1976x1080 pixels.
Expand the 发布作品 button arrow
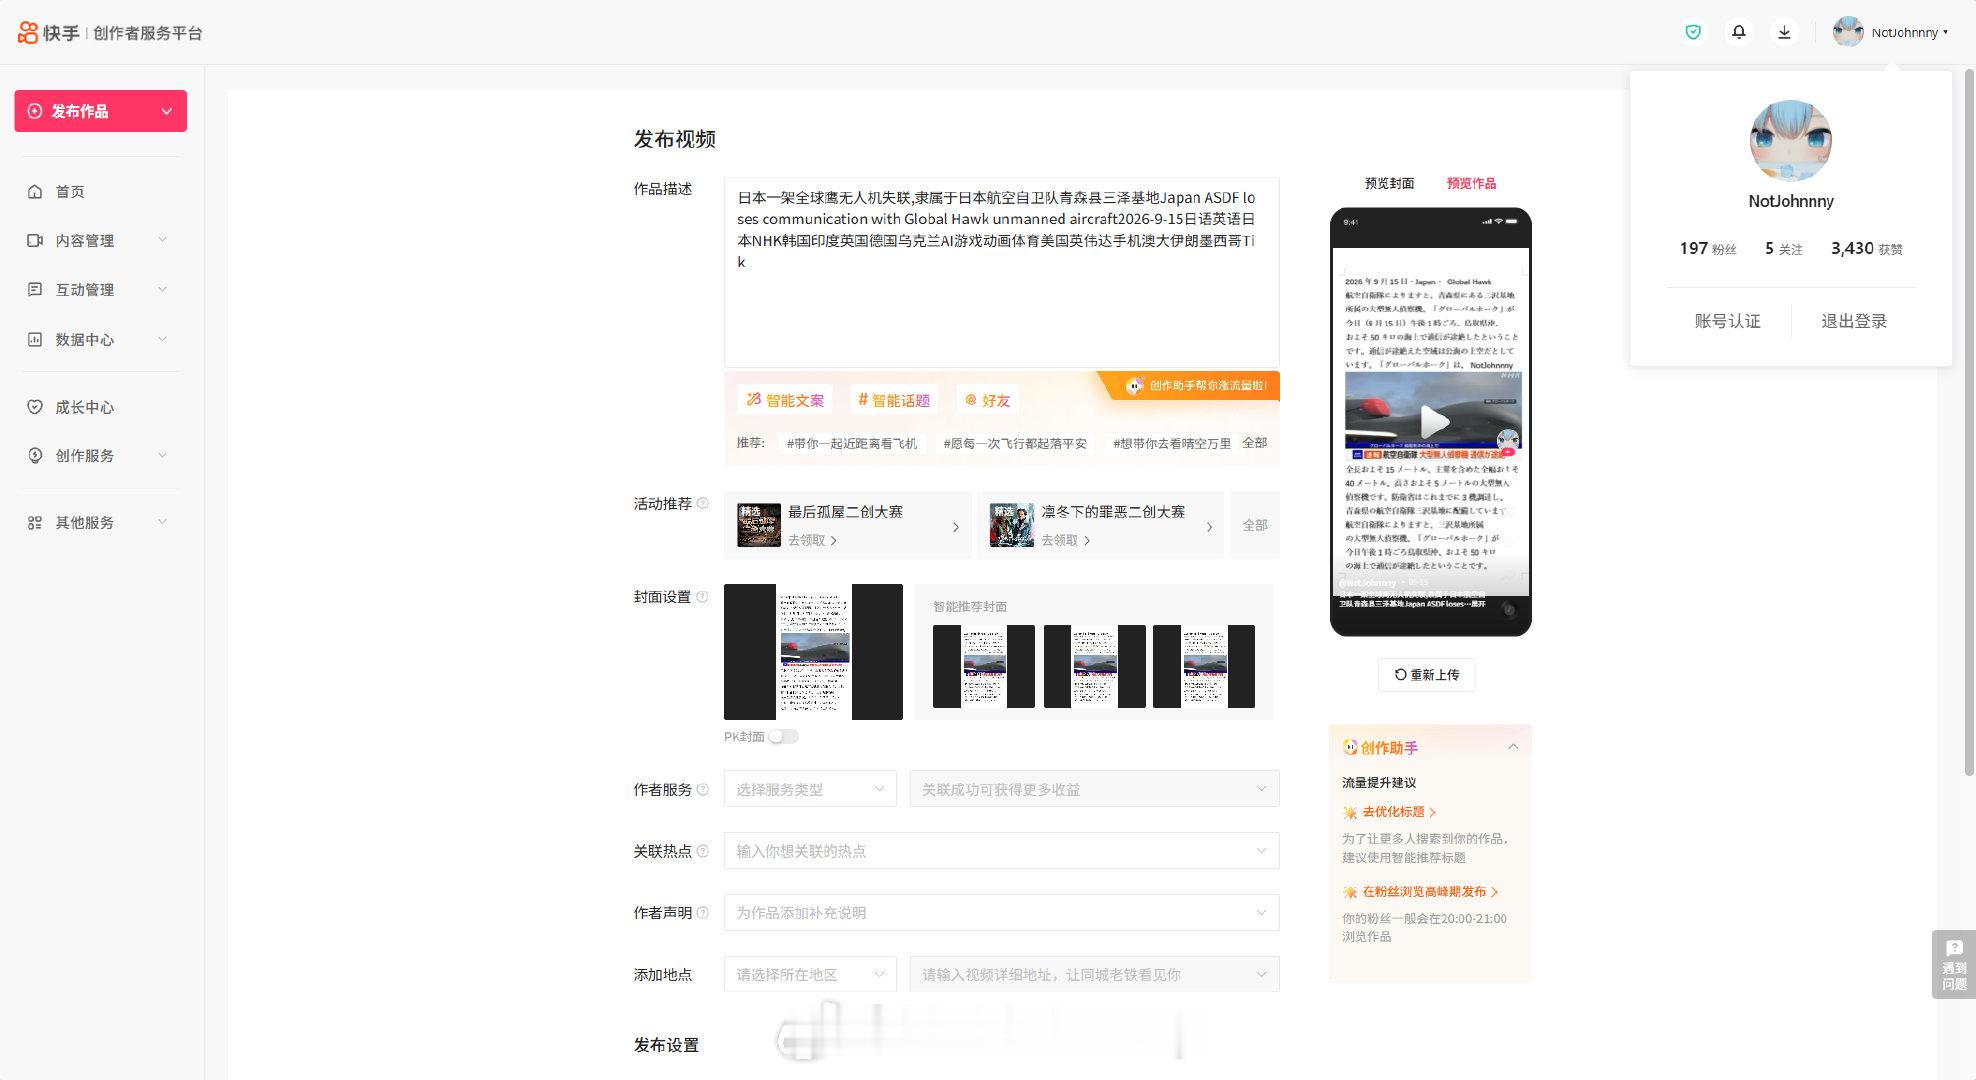[x=167, y=111]
